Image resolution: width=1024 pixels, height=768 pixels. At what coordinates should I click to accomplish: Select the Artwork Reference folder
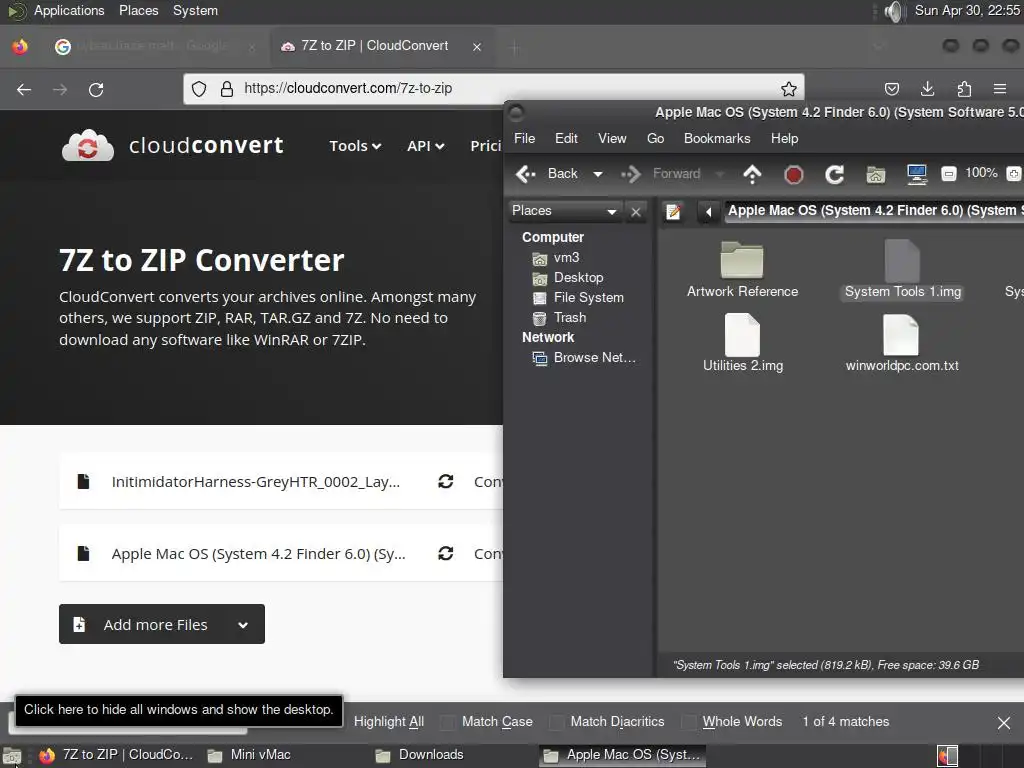[743, 270]
